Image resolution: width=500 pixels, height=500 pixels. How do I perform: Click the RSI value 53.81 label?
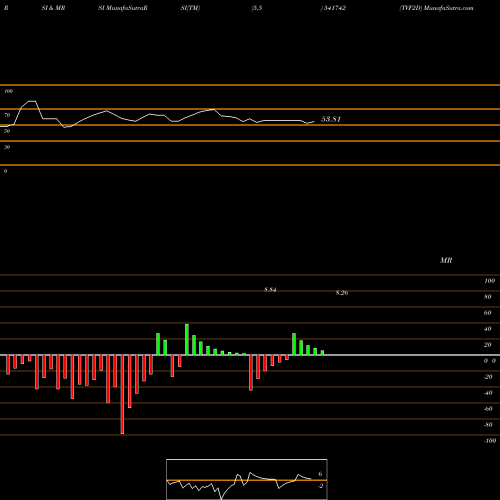coord(331,119)
